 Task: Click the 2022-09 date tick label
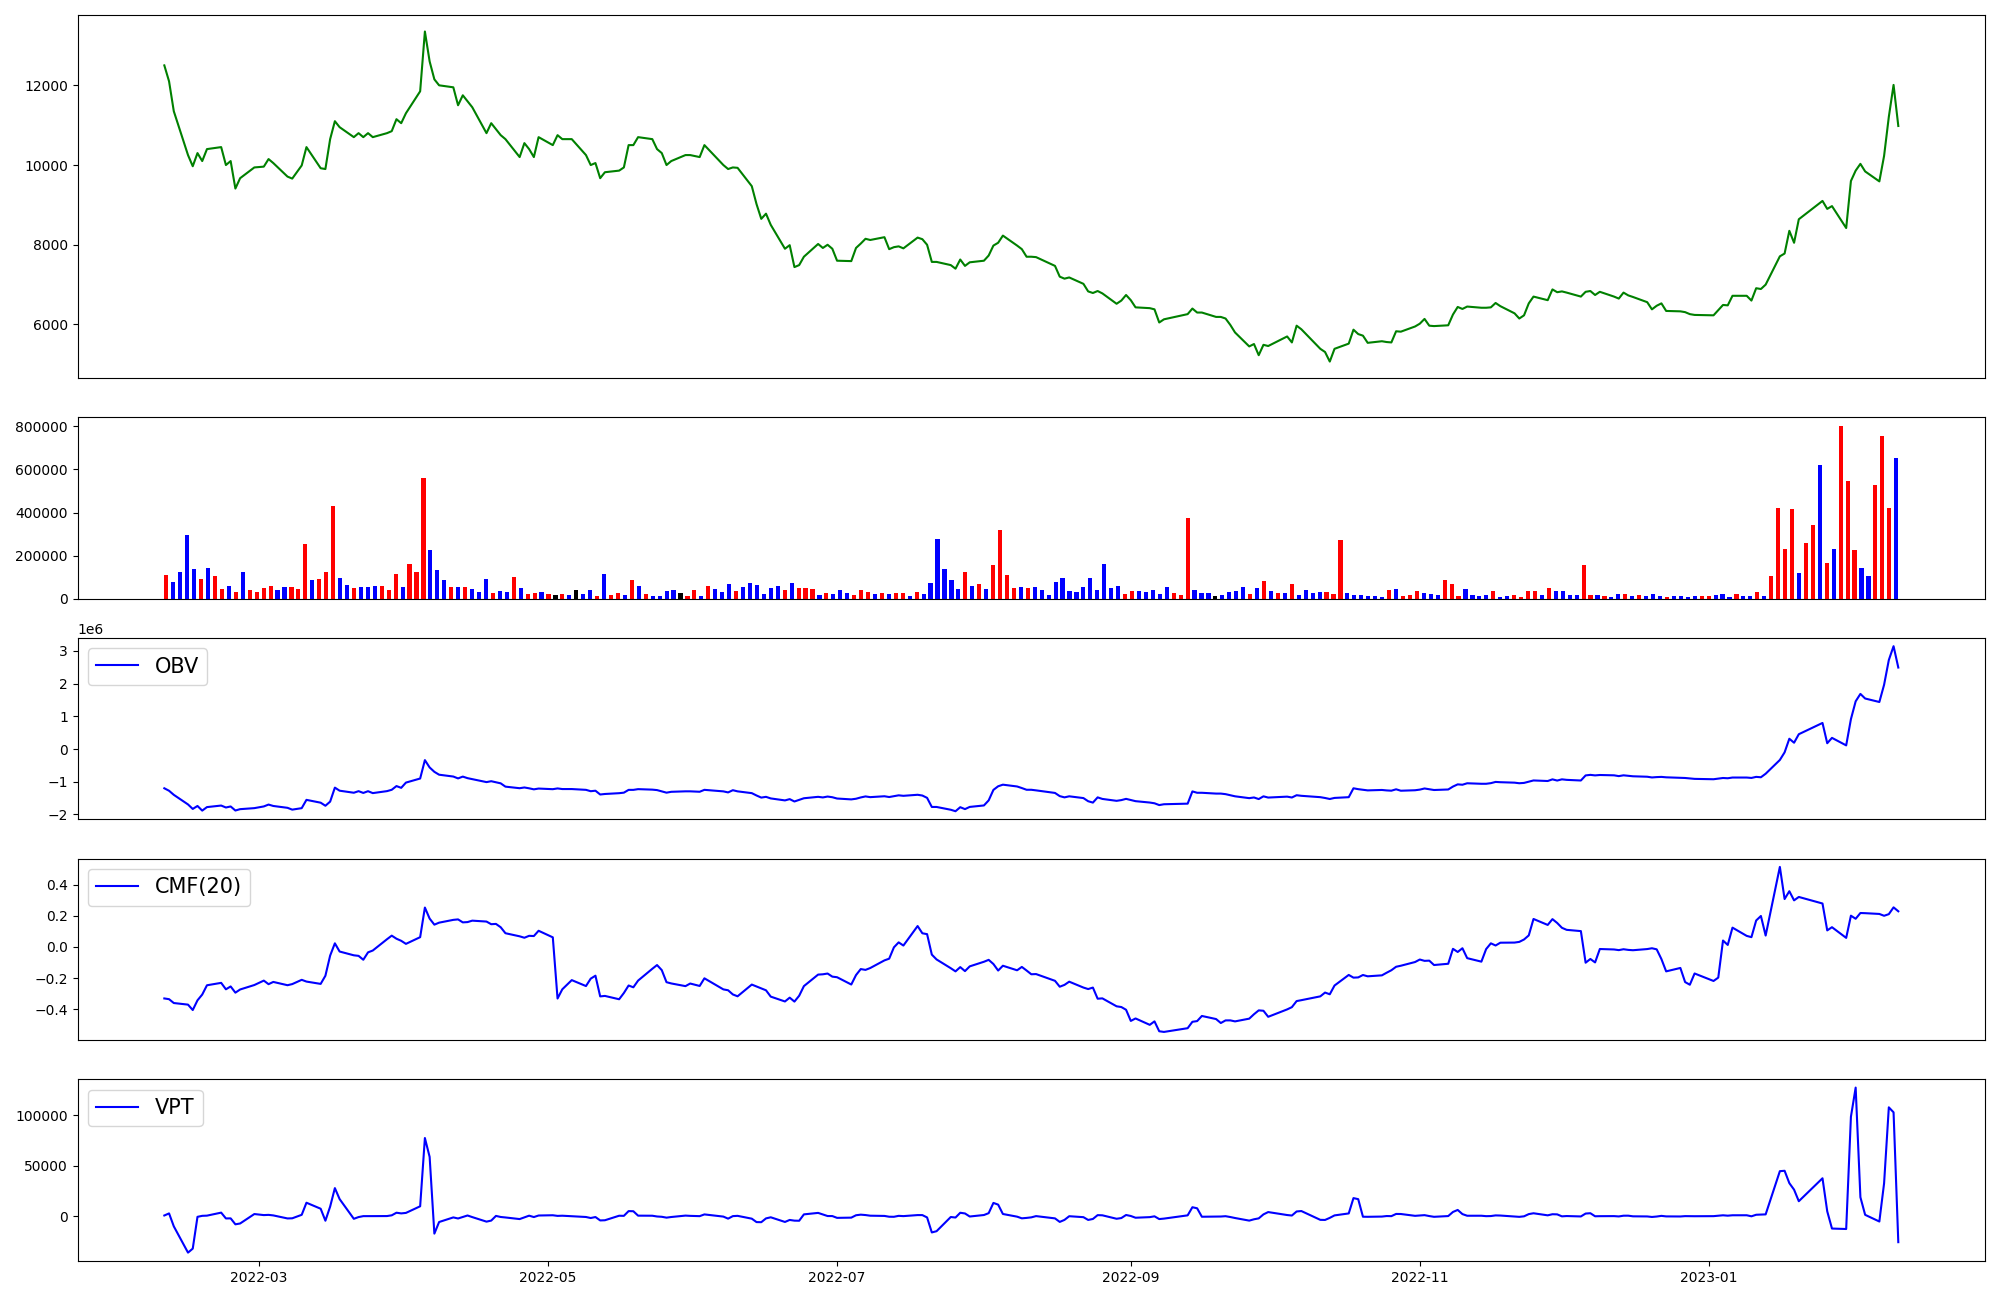click(1131, 1277)
